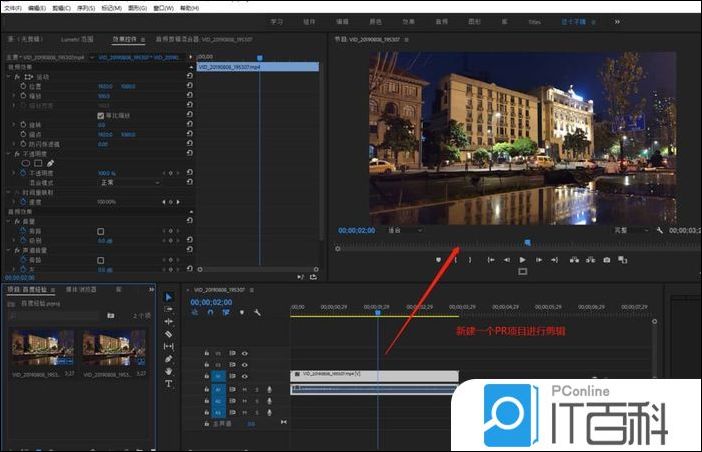Screen dimensions: 702x452
Task: Click the Export Frame camera icon
Action: (606, 260)
